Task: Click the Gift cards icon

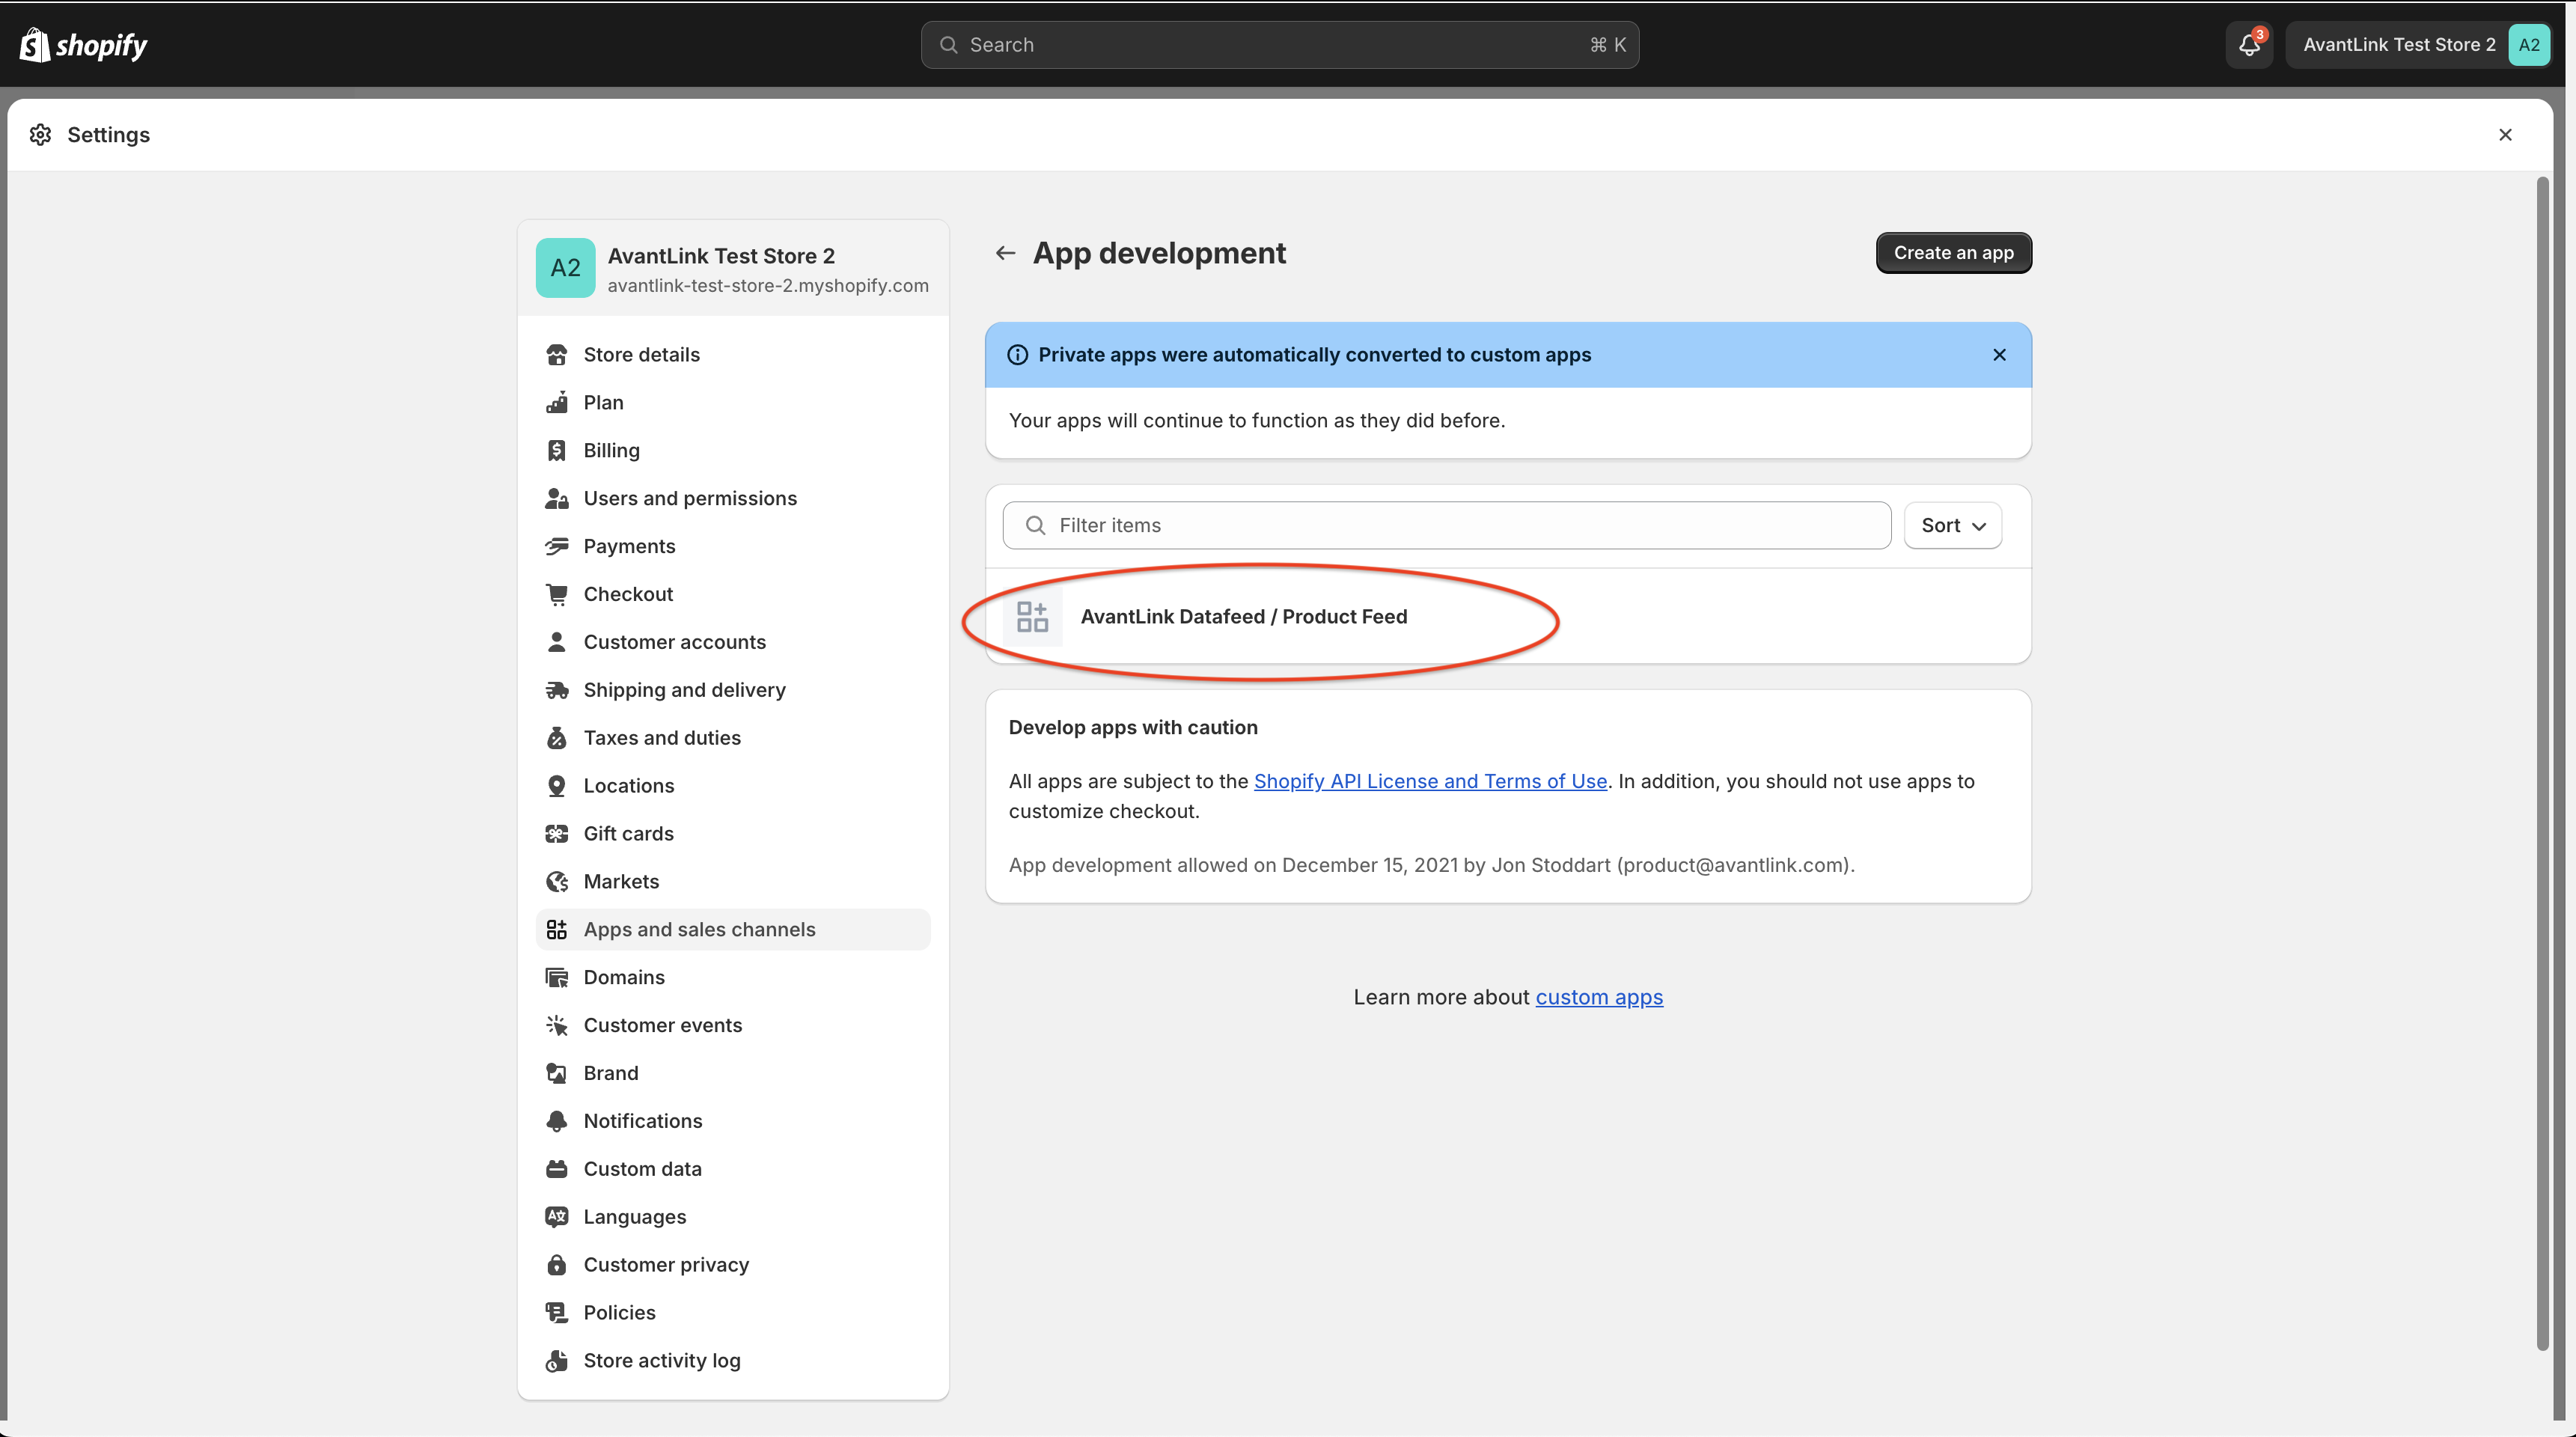Action: (557, 834)
